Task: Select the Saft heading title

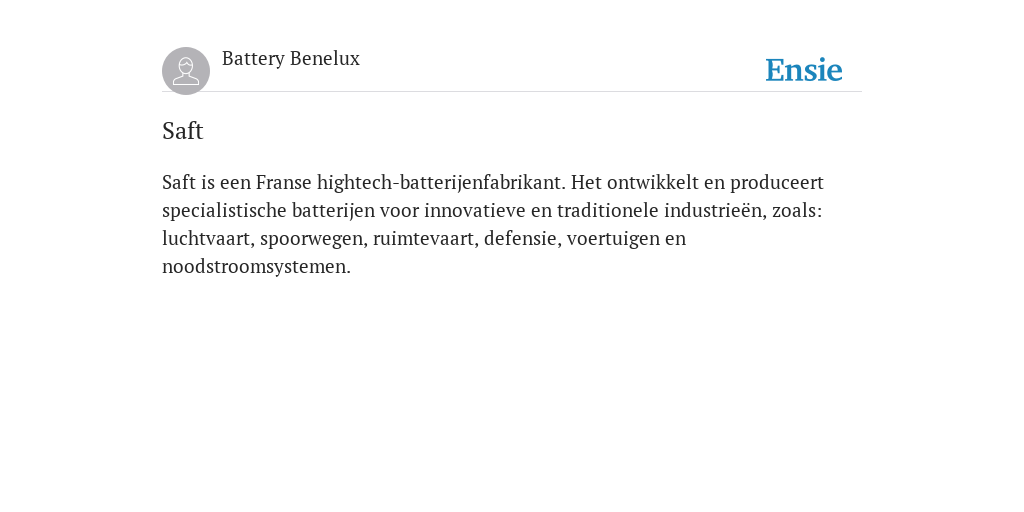Action: [183, 131]
